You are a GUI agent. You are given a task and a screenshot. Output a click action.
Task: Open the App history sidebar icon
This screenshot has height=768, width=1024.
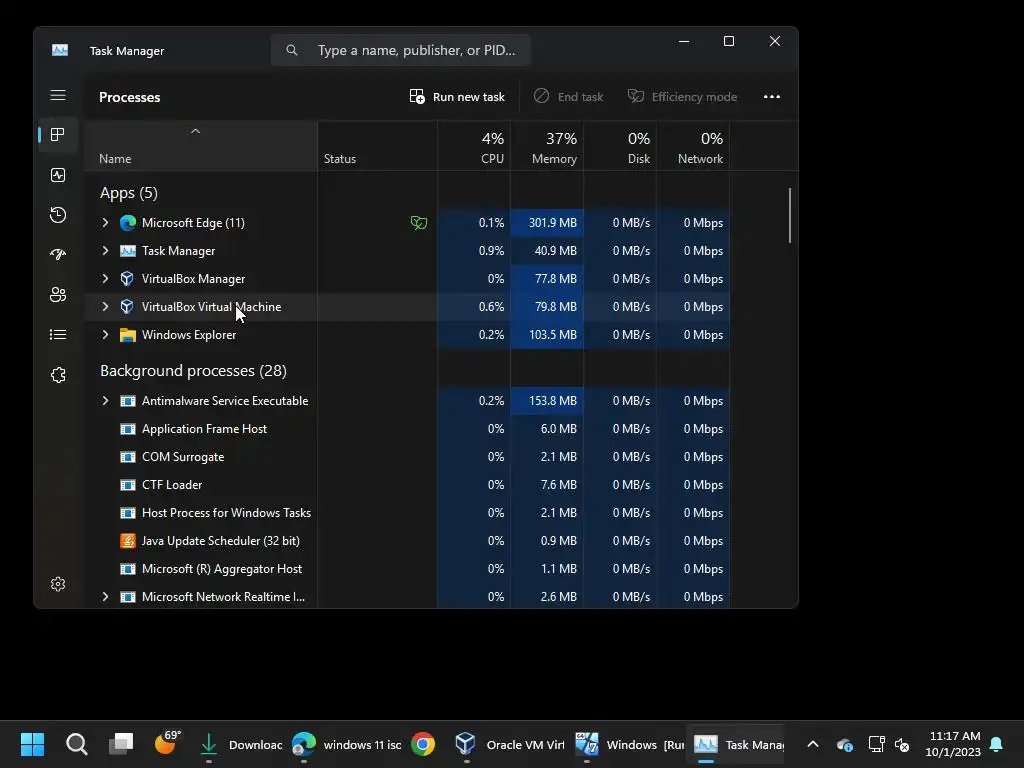(58, 215)
